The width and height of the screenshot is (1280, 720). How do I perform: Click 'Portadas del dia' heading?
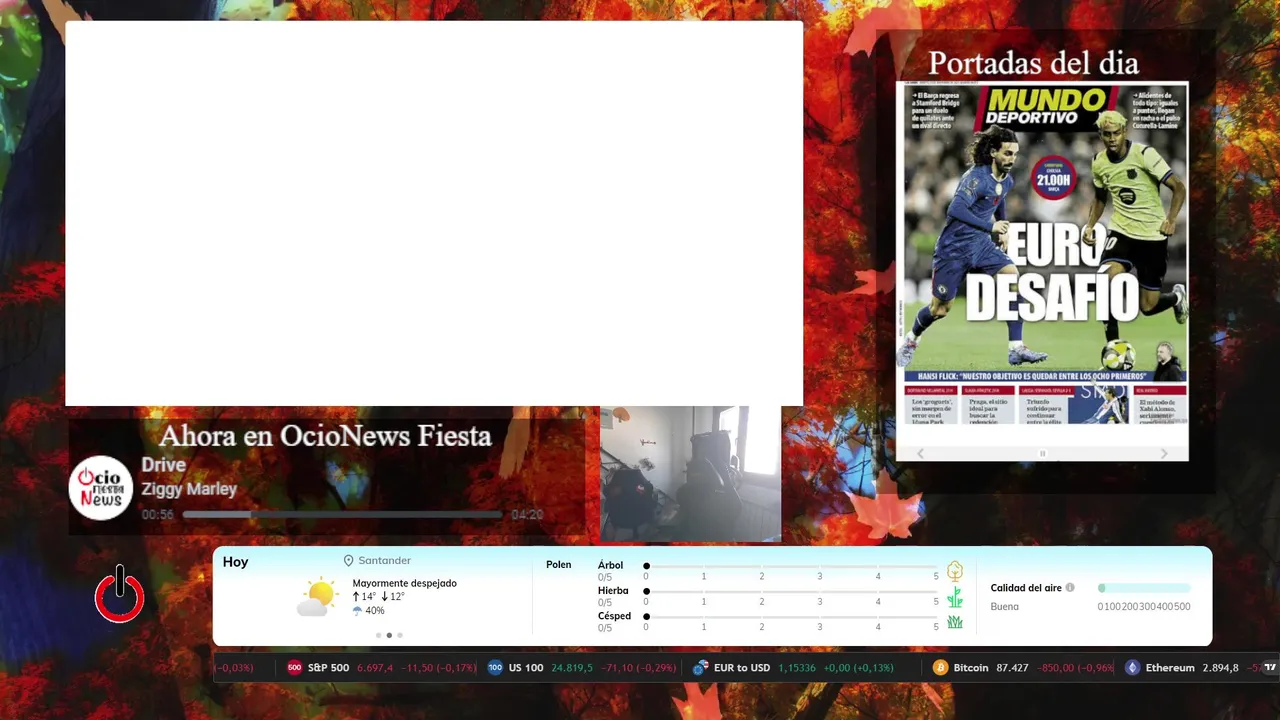click(x=1033, y=63)
